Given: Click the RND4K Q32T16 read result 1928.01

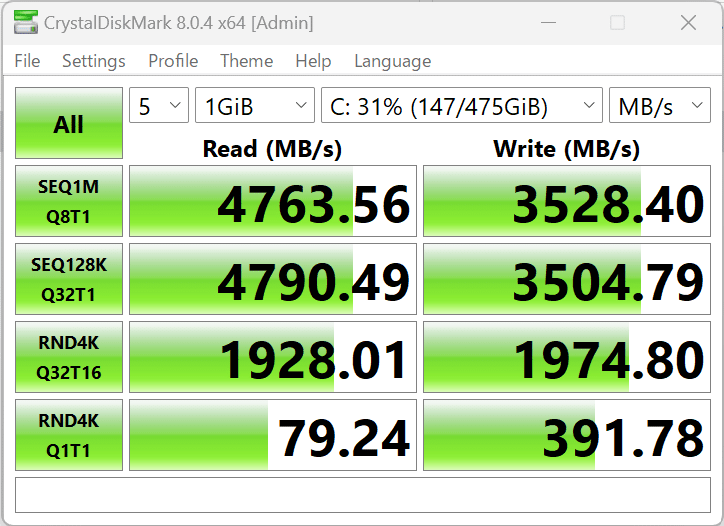Looking at the screenshot, I should point(273,357).
